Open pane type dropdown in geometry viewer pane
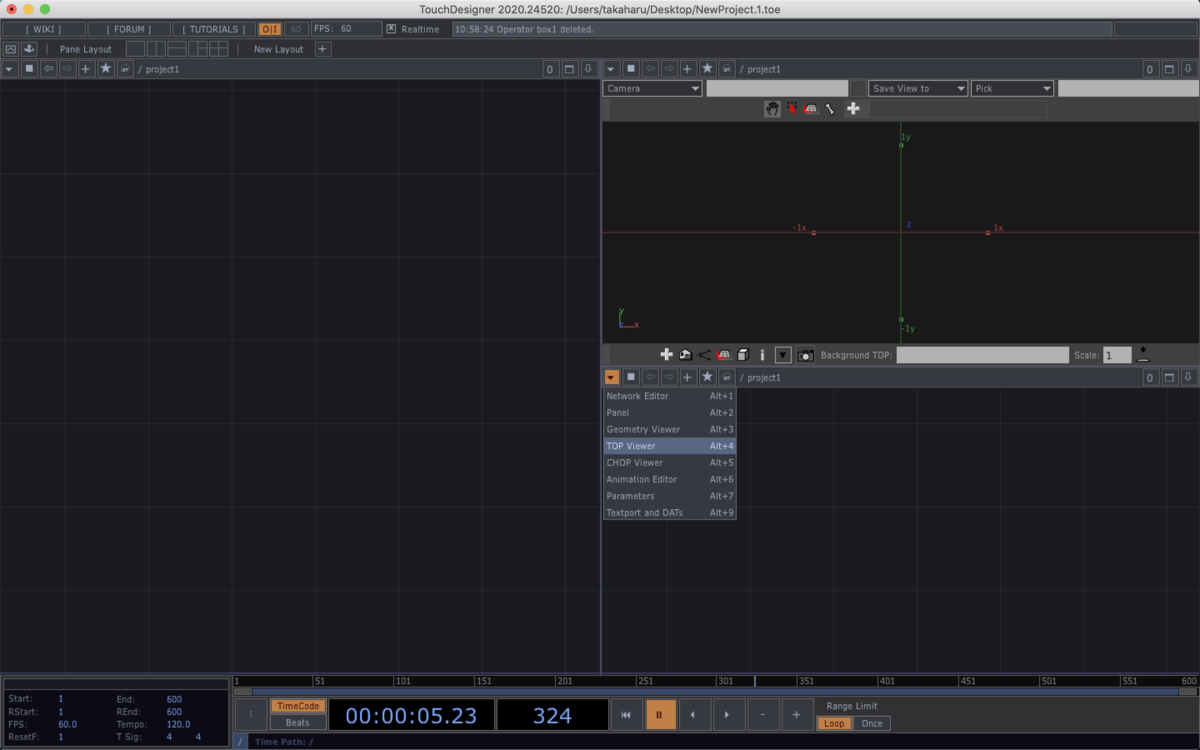1200x750 pixels. click(x=612, y=69)
